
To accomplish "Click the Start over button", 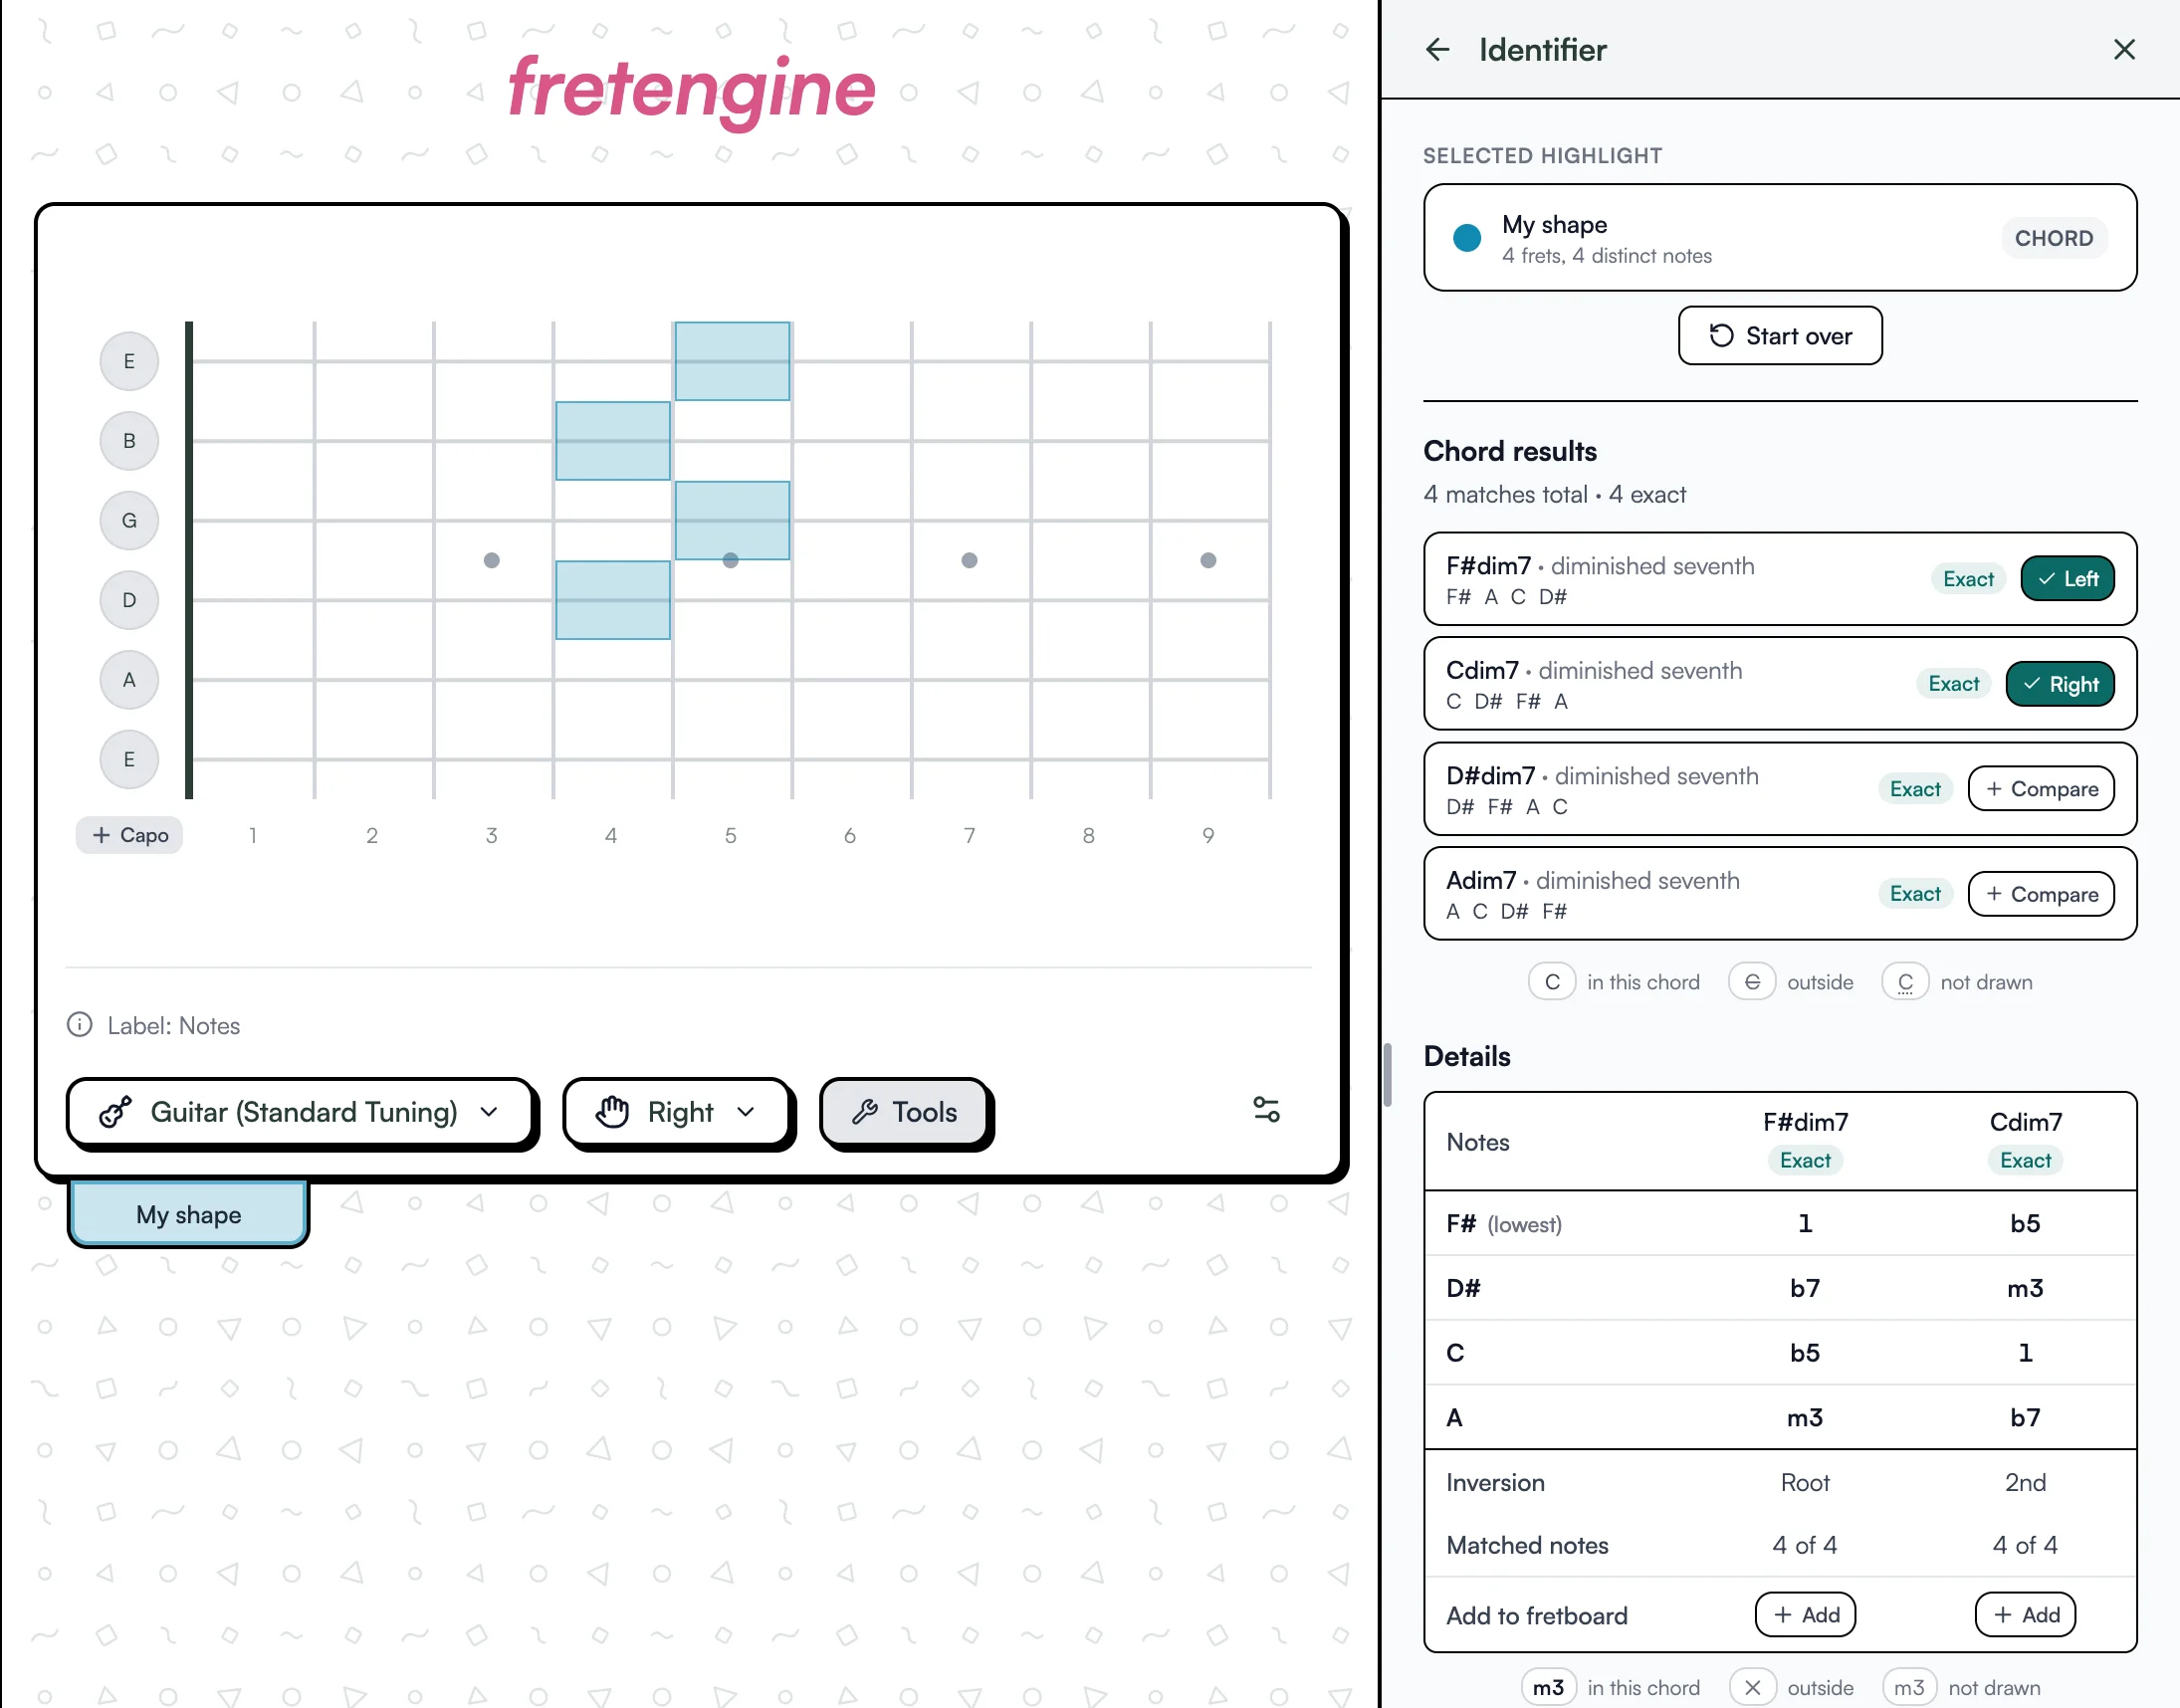I will (1780, 336).
